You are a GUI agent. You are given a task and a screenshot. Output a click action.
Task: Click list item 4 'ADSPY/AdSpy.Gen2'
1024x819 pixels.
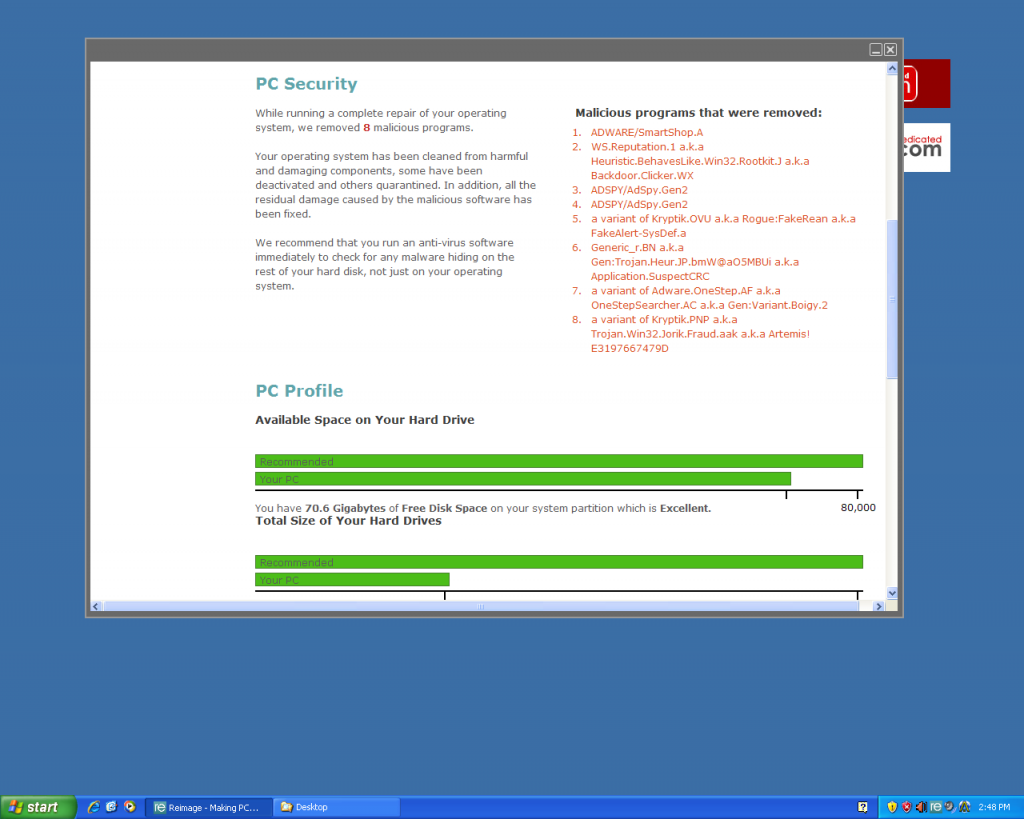pos(639,204)
